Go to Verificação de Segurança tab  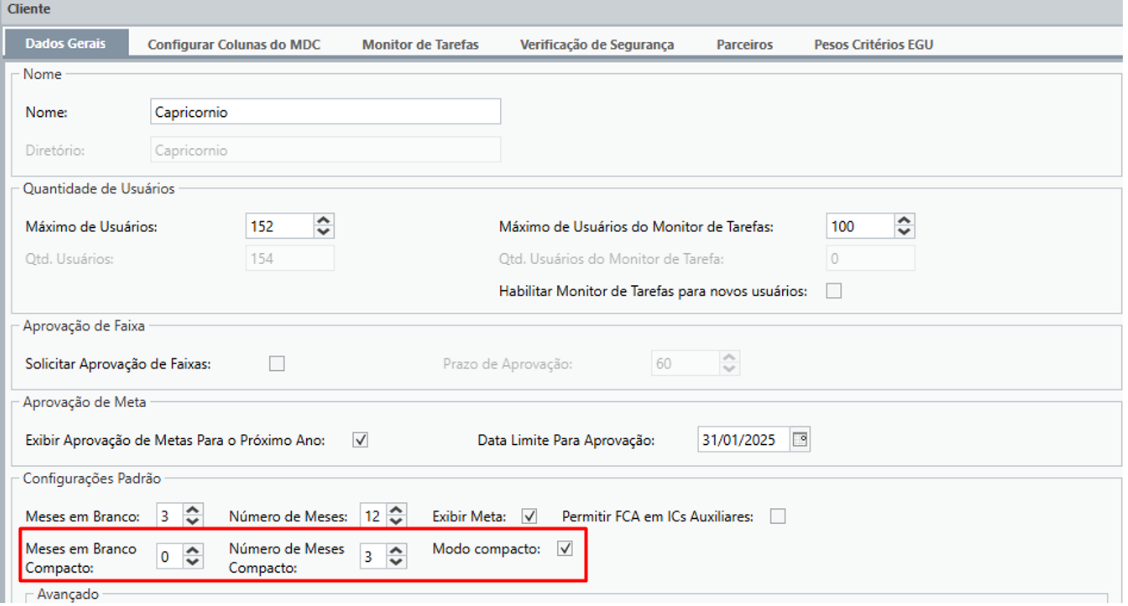(596, 44)
